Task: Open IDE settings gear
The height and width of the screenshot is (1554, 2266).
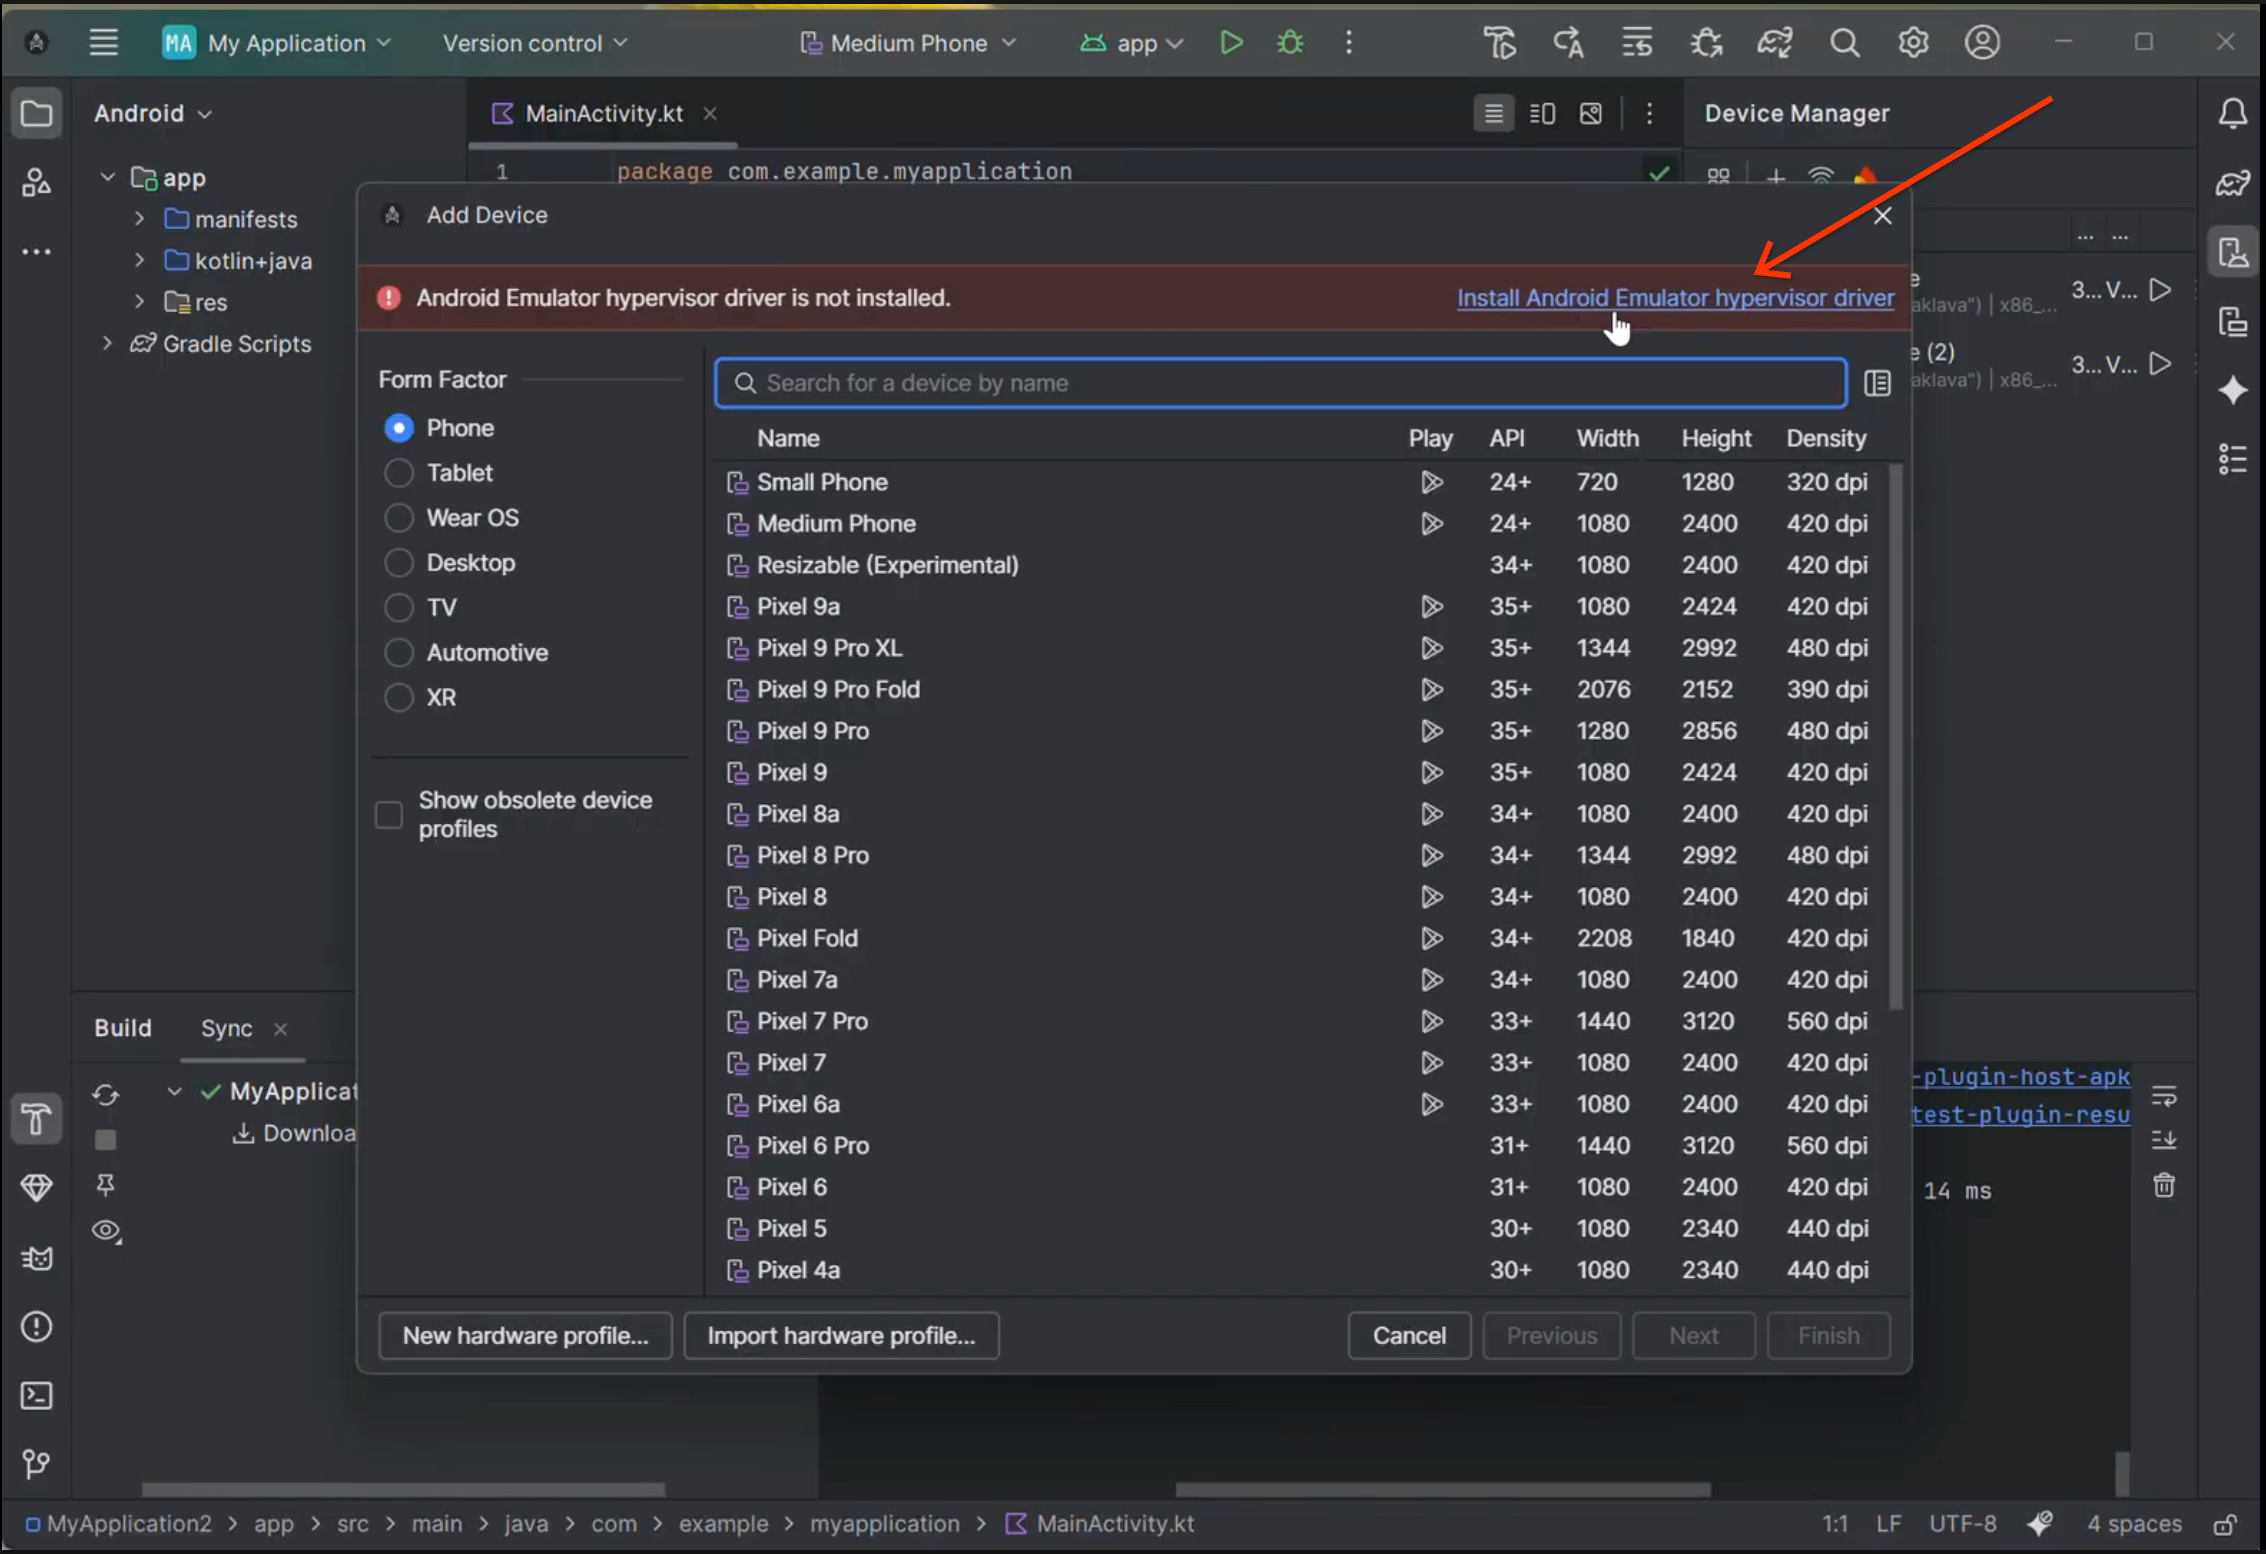Action: click(x=1912, y=43)
